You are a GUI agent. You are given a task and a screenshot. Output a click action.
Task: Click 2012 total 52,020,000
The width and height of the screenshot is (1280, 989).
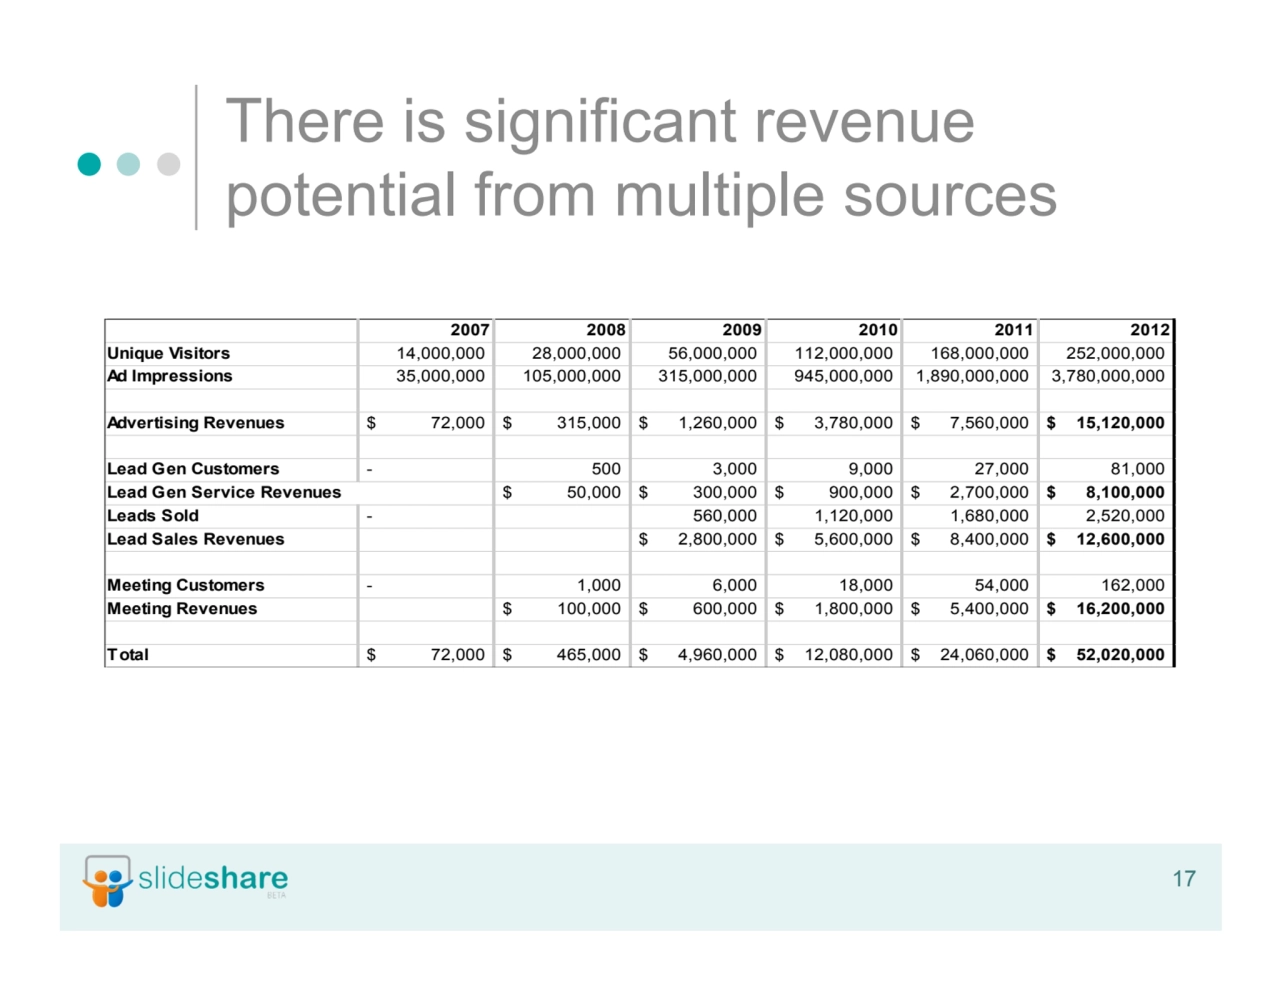[x=1120, y=655]
